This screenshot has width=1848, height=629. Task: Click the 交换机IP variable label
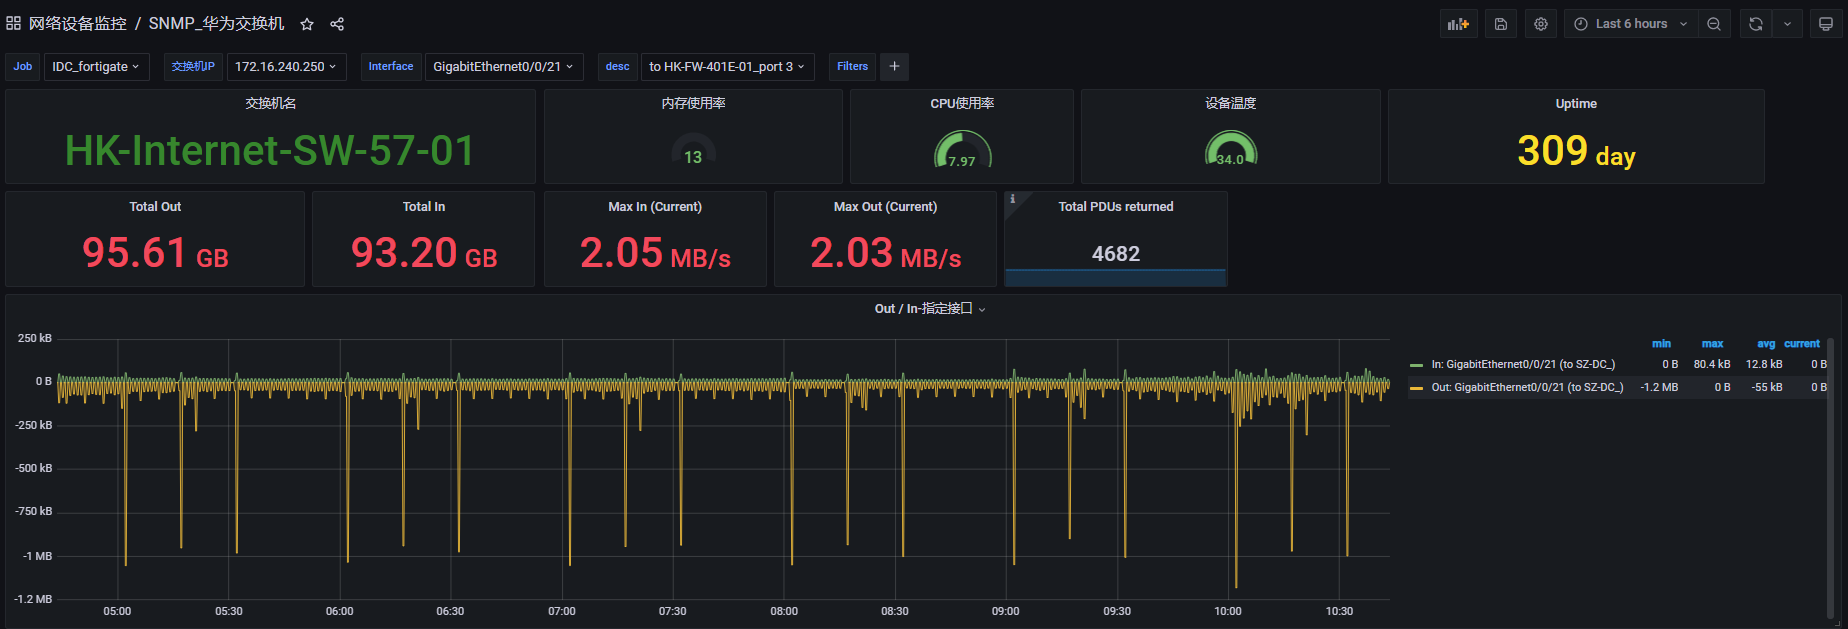coord(193,66)
